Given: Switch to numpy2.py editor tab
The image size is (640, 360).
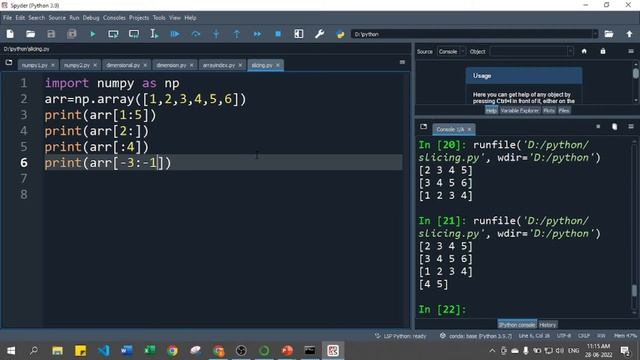Looking at the screenshot, I should 77,65.
